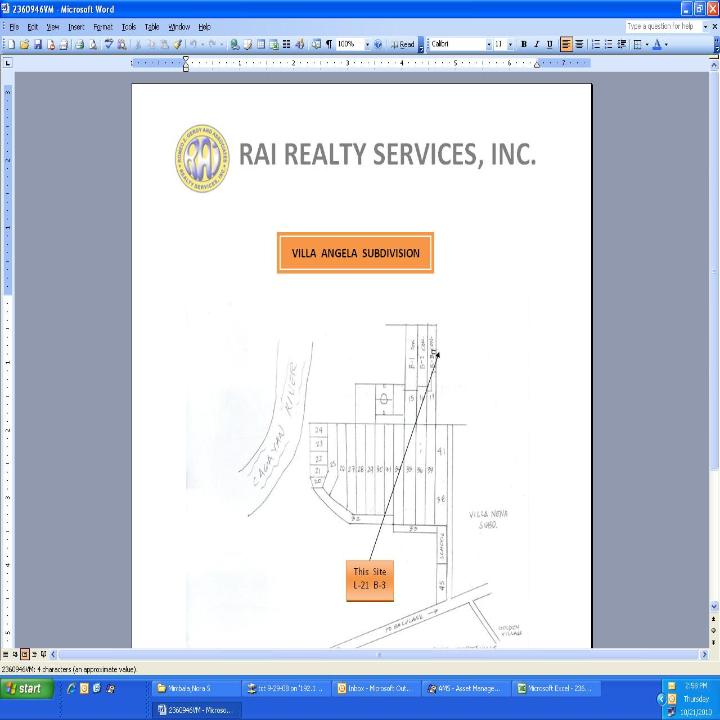This screenshot has width=720, height=720.
Task: Open the Insert menu
Action: coord(76,27)
